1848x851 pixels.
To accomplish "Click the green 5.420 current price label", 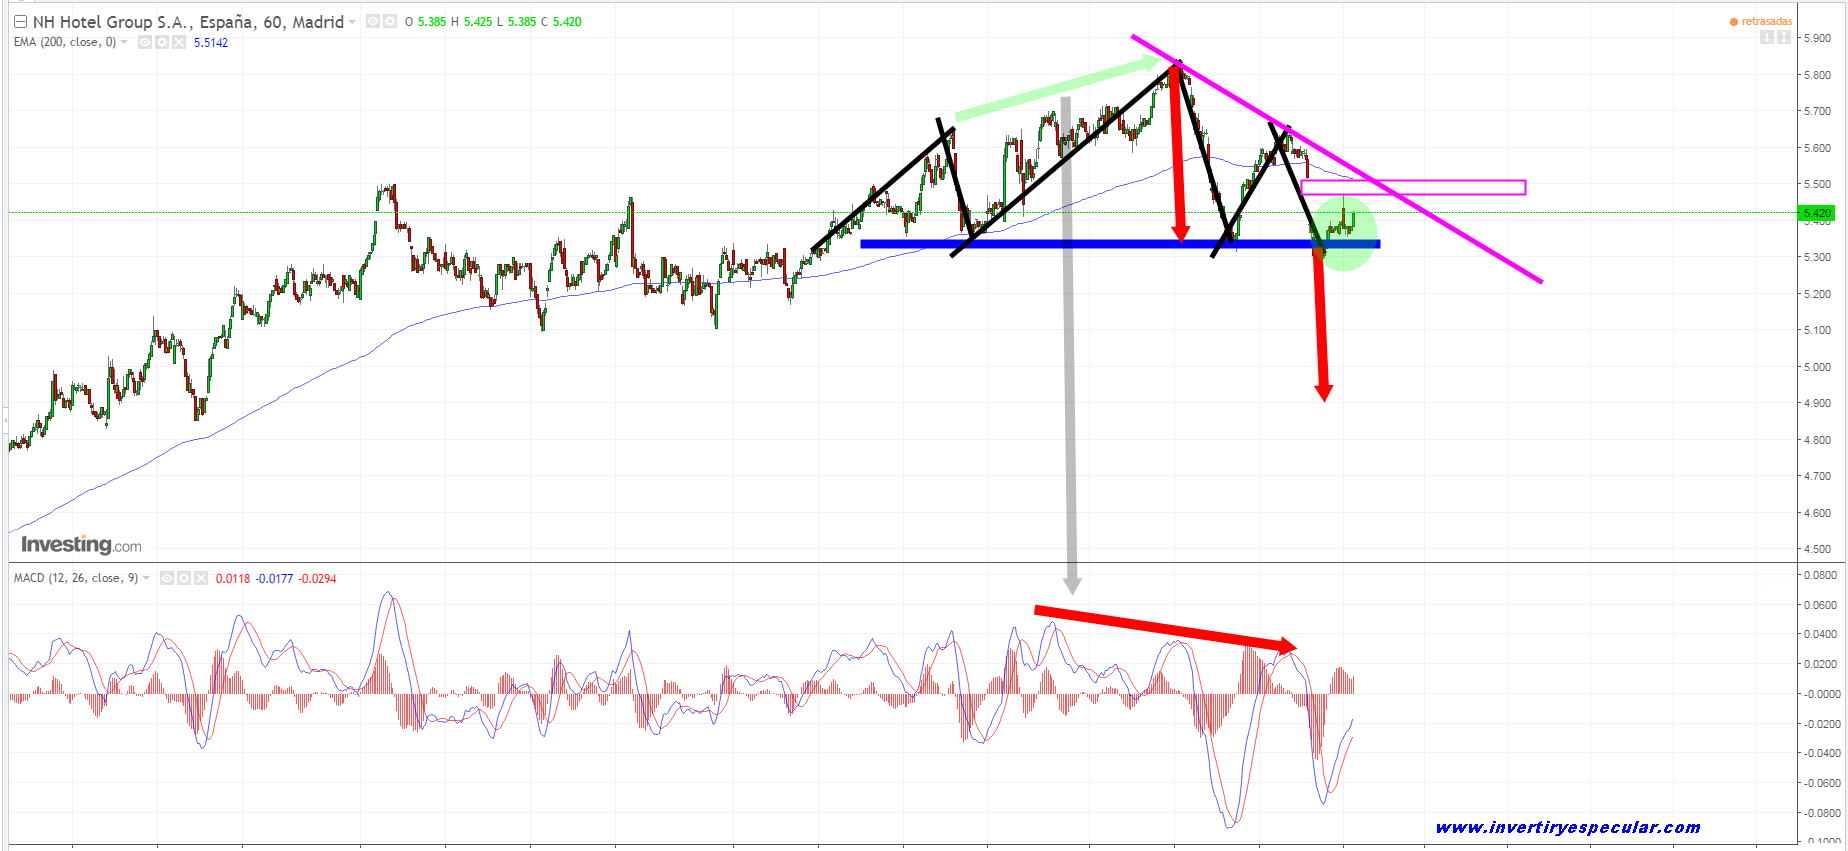I will pyautogui.click(x=1816, y=213).
